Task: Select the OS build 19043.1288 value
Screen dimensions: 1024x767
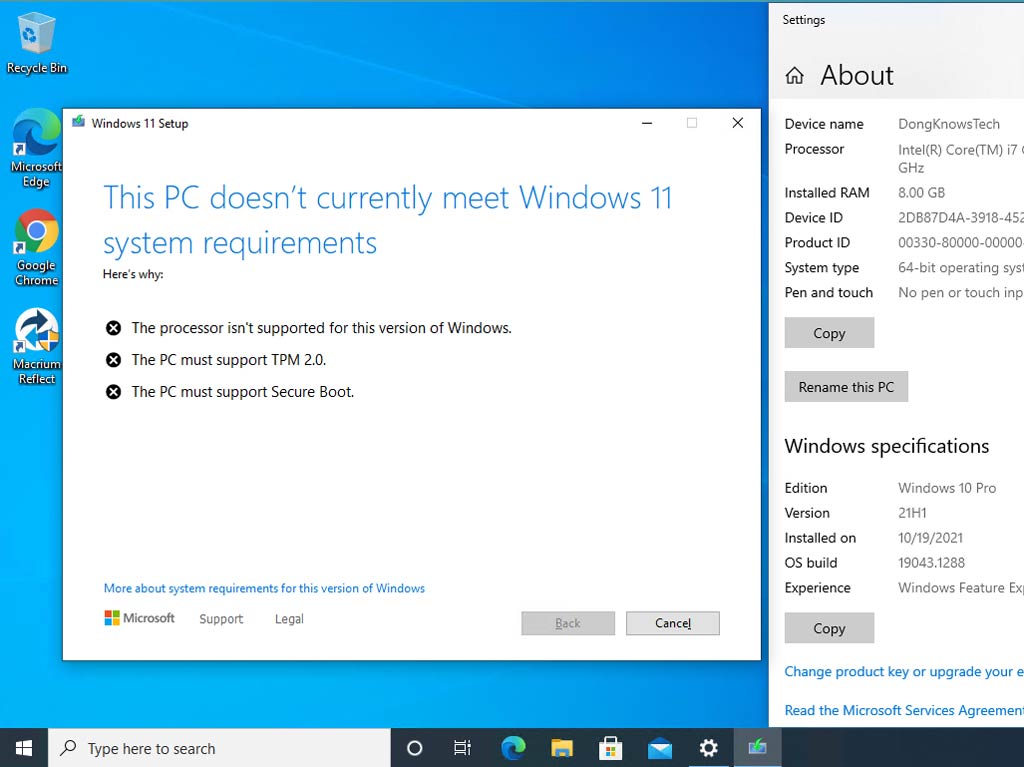Action: tap(931, 563)
